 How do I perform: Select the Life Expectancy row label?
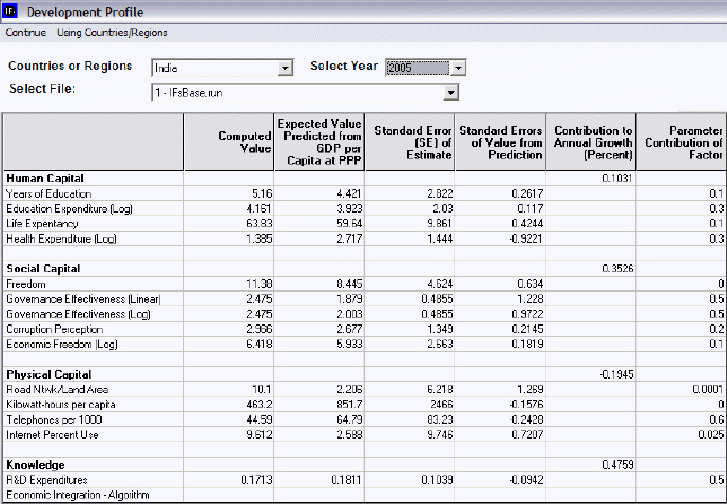tap(42, 224)
